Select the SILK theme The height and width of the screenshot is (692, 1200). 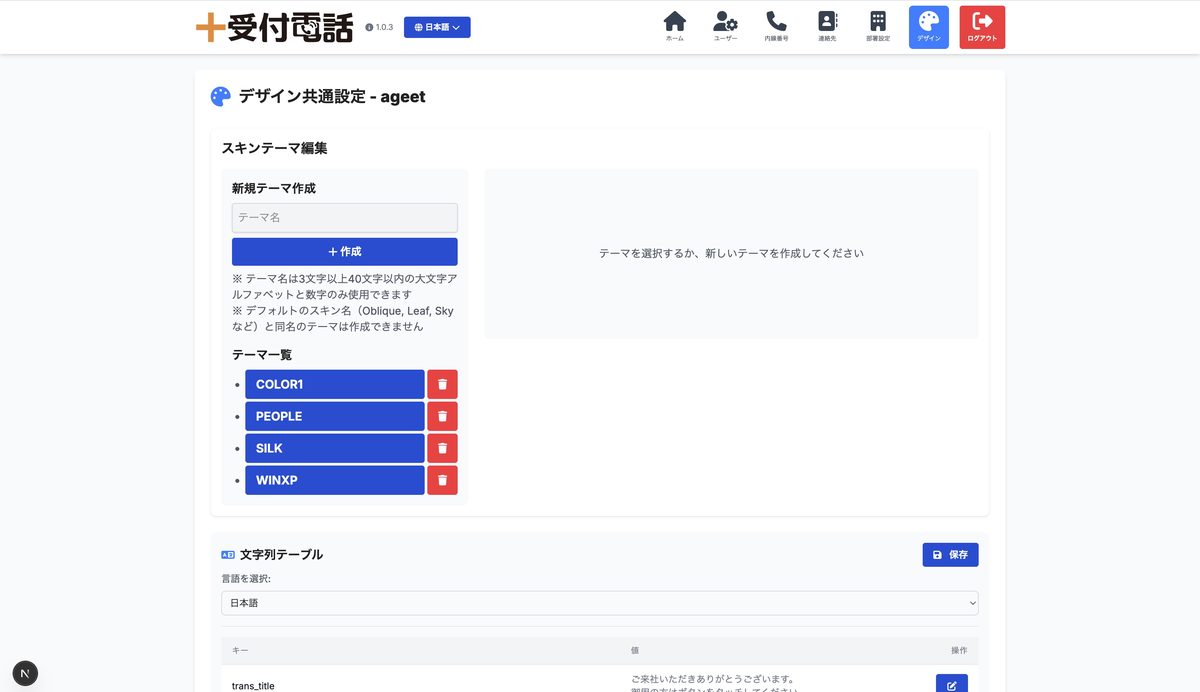point(335,448)
